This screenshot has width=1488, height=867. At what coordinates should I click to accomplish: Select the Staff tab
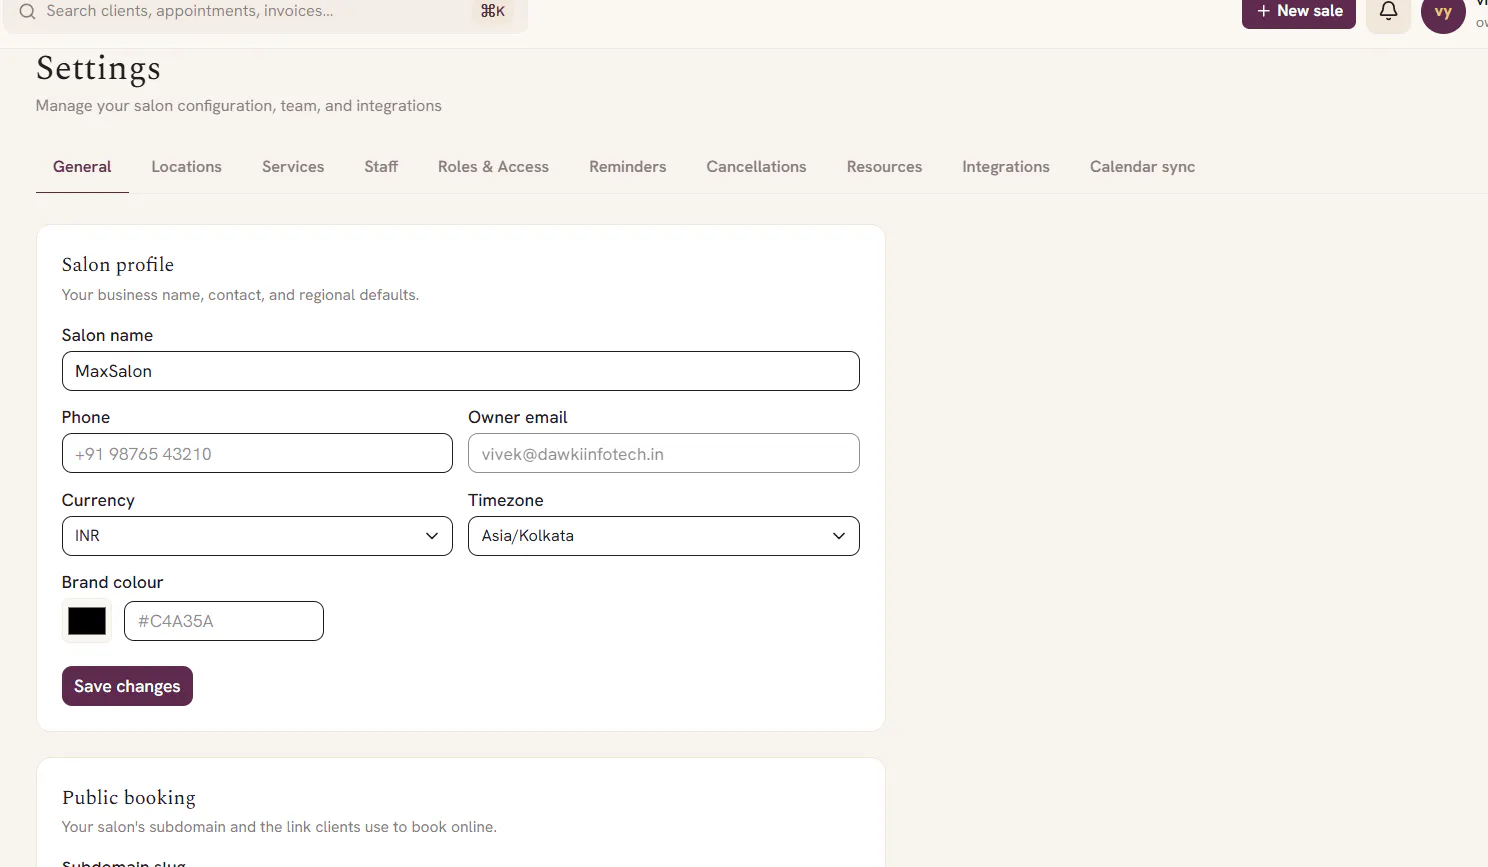381,167
